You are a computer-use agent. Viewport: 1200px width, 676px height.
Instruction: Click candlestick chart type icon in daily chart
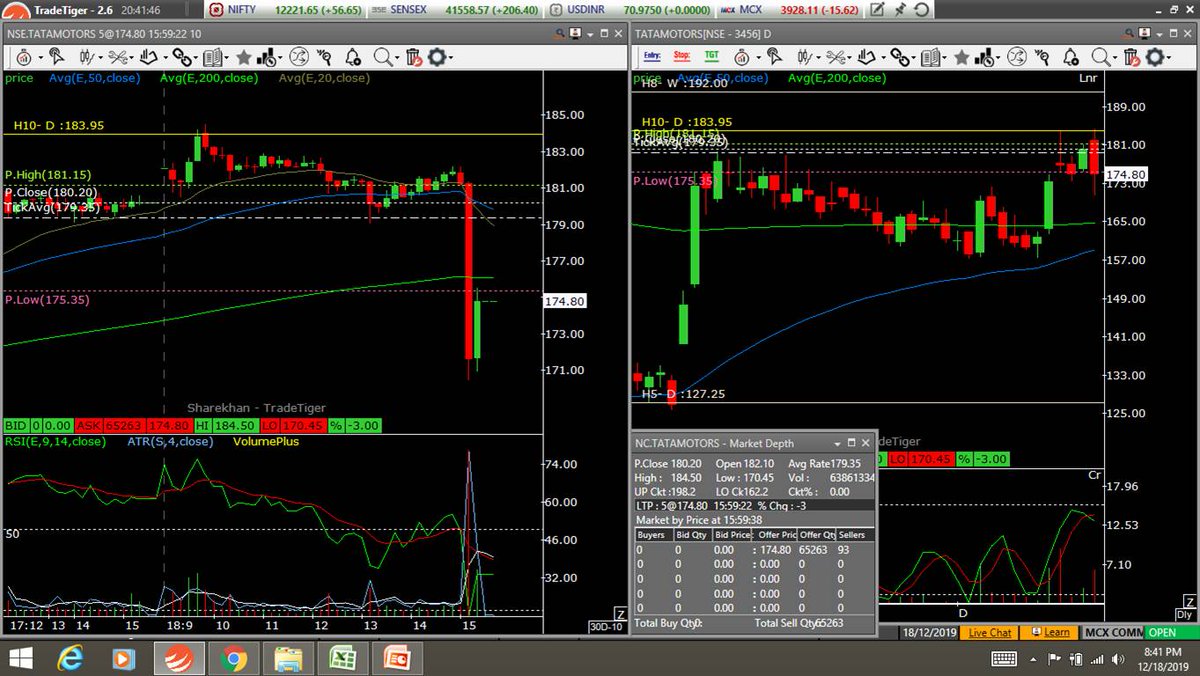806,56
